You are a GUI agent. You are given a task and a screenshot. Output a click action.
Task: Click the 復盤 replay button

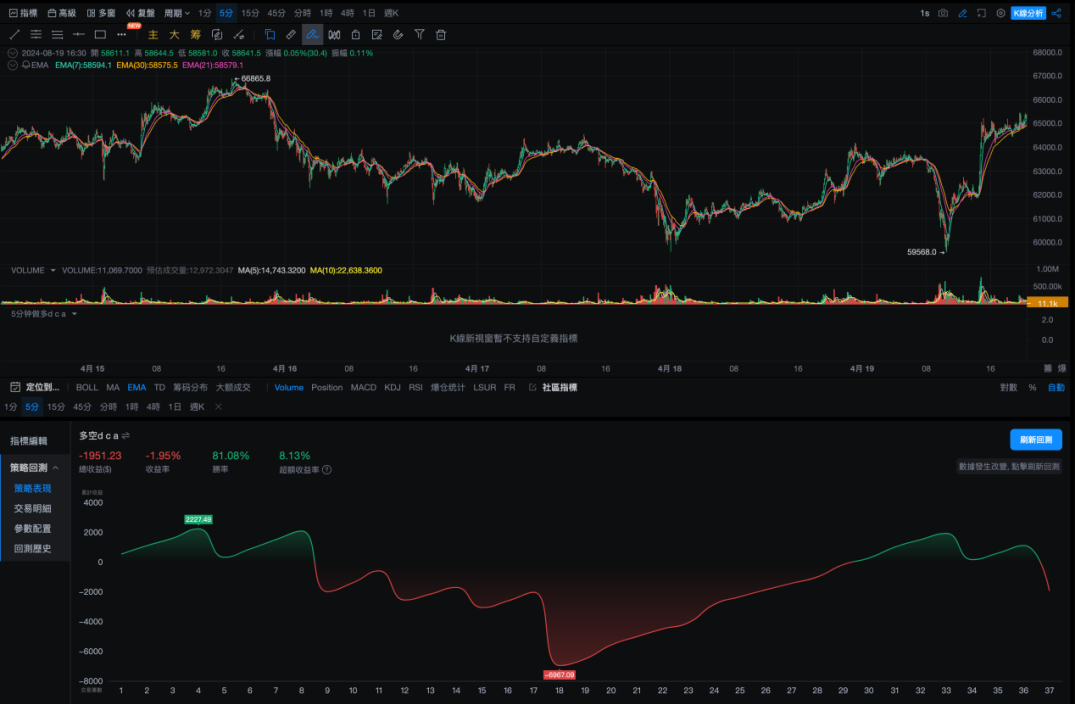click(141, 13)
